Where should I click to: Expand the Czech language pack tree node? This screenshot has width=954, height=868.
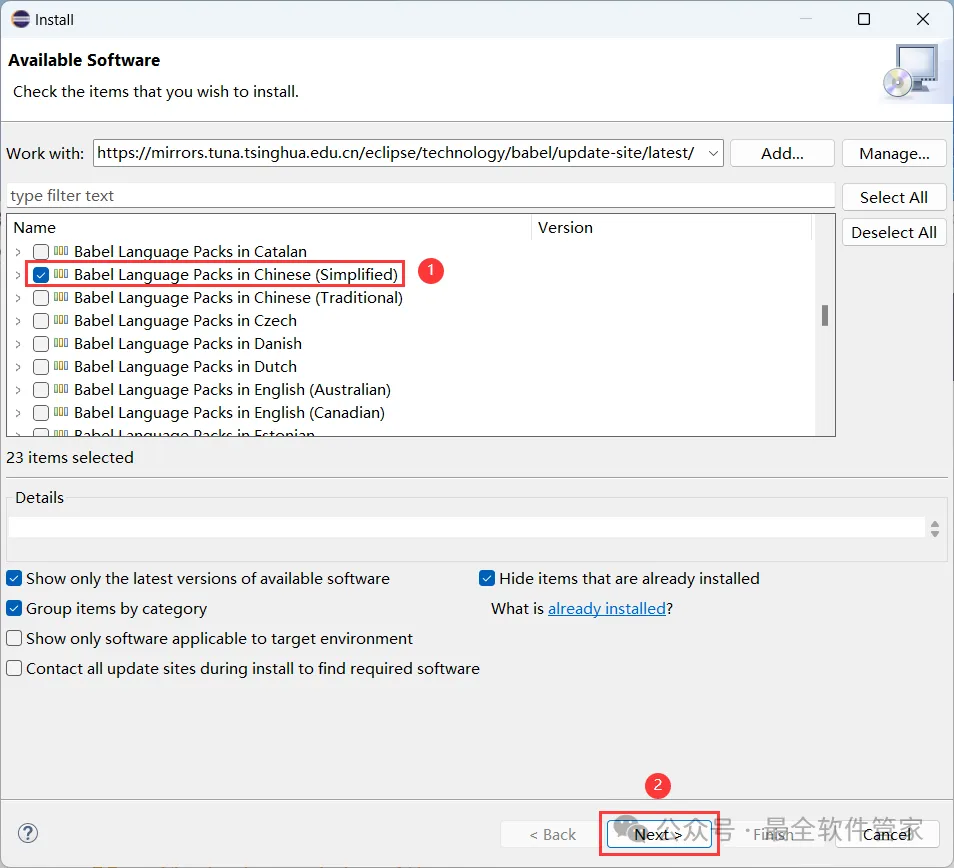tap(18, 321)
